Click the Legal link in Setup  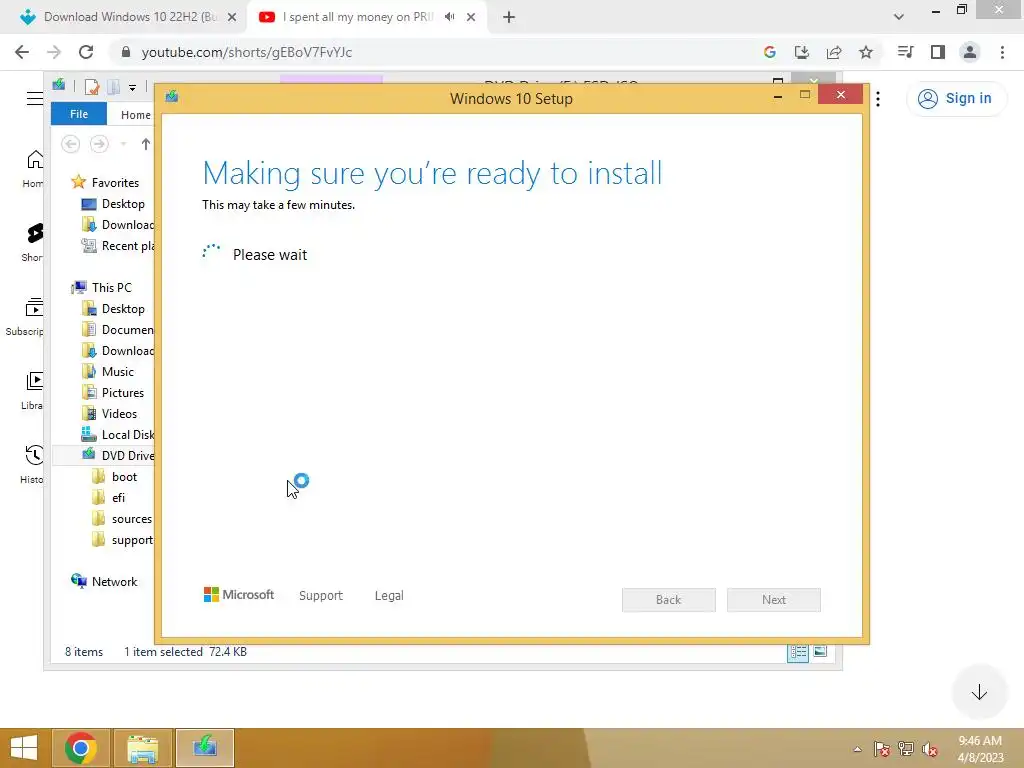[389, 596]
